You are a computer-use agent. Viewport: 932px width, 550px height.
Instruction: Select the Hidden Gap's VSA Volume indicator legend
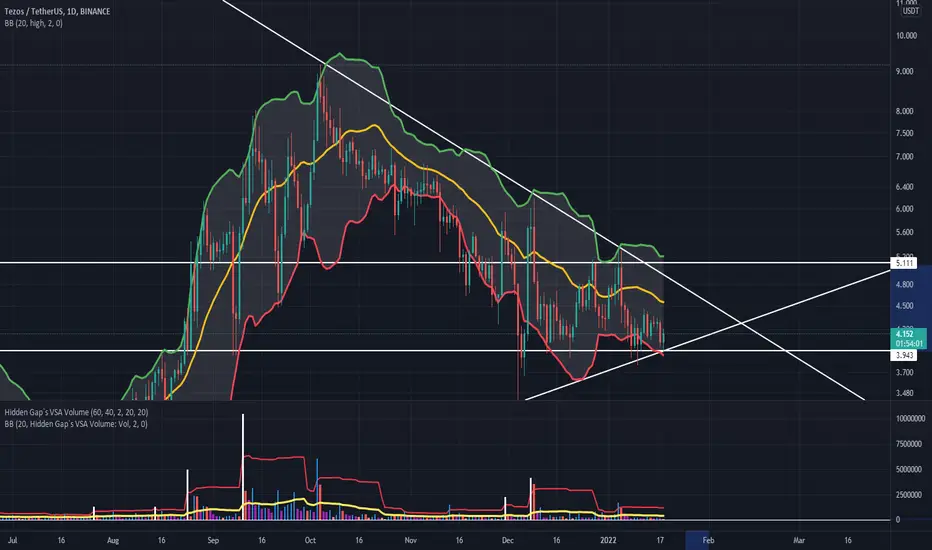coord(77,412)
